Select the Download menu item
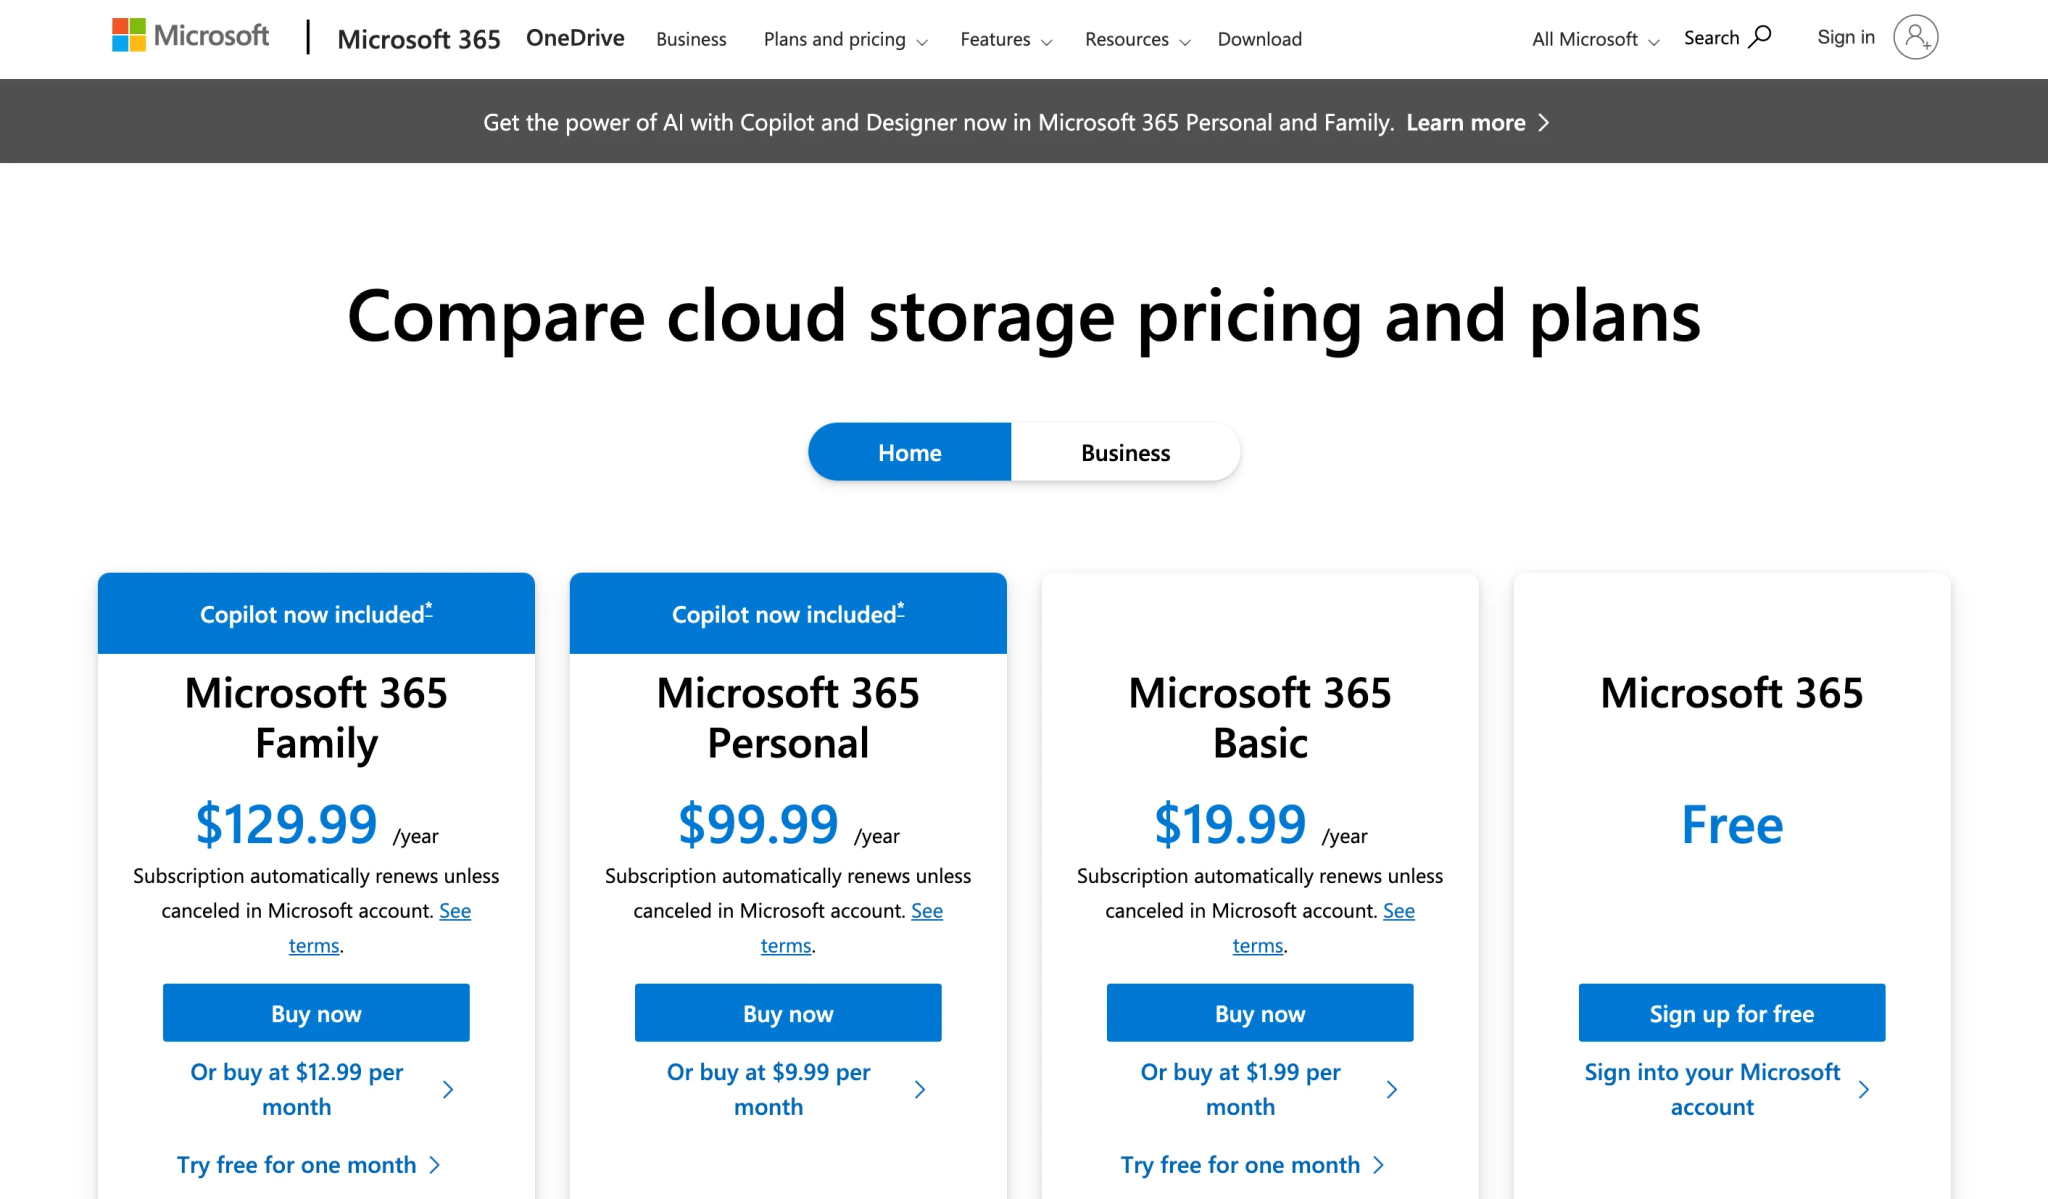This screenshot has width=2048, height=1199. click(x=1259, y=39)
